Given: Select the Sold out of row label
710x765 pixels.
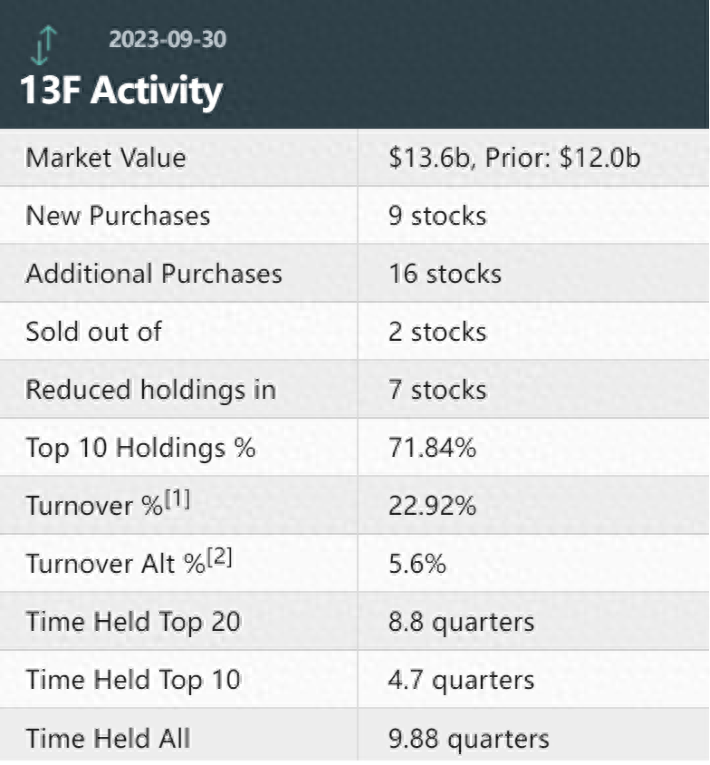Looking at the screenshot, I should pyautogui.click(x=93, y=332).
